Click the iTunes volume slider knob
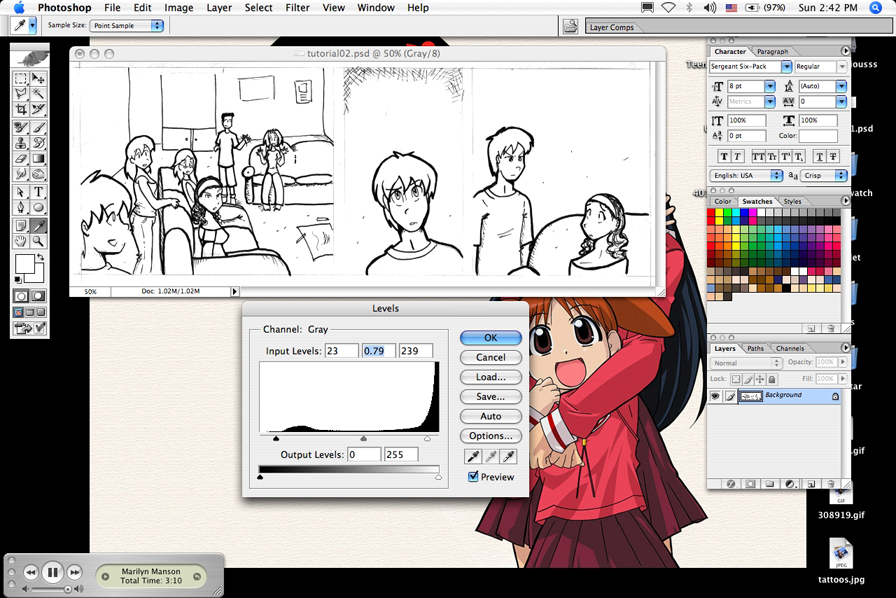896x598 pixels. (68, 589)
